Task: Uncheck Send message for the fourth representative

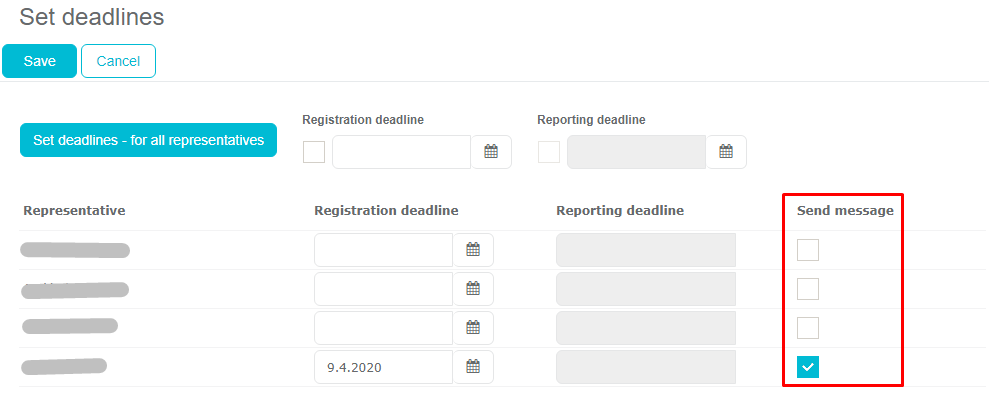Action: [x=808, y=368]
